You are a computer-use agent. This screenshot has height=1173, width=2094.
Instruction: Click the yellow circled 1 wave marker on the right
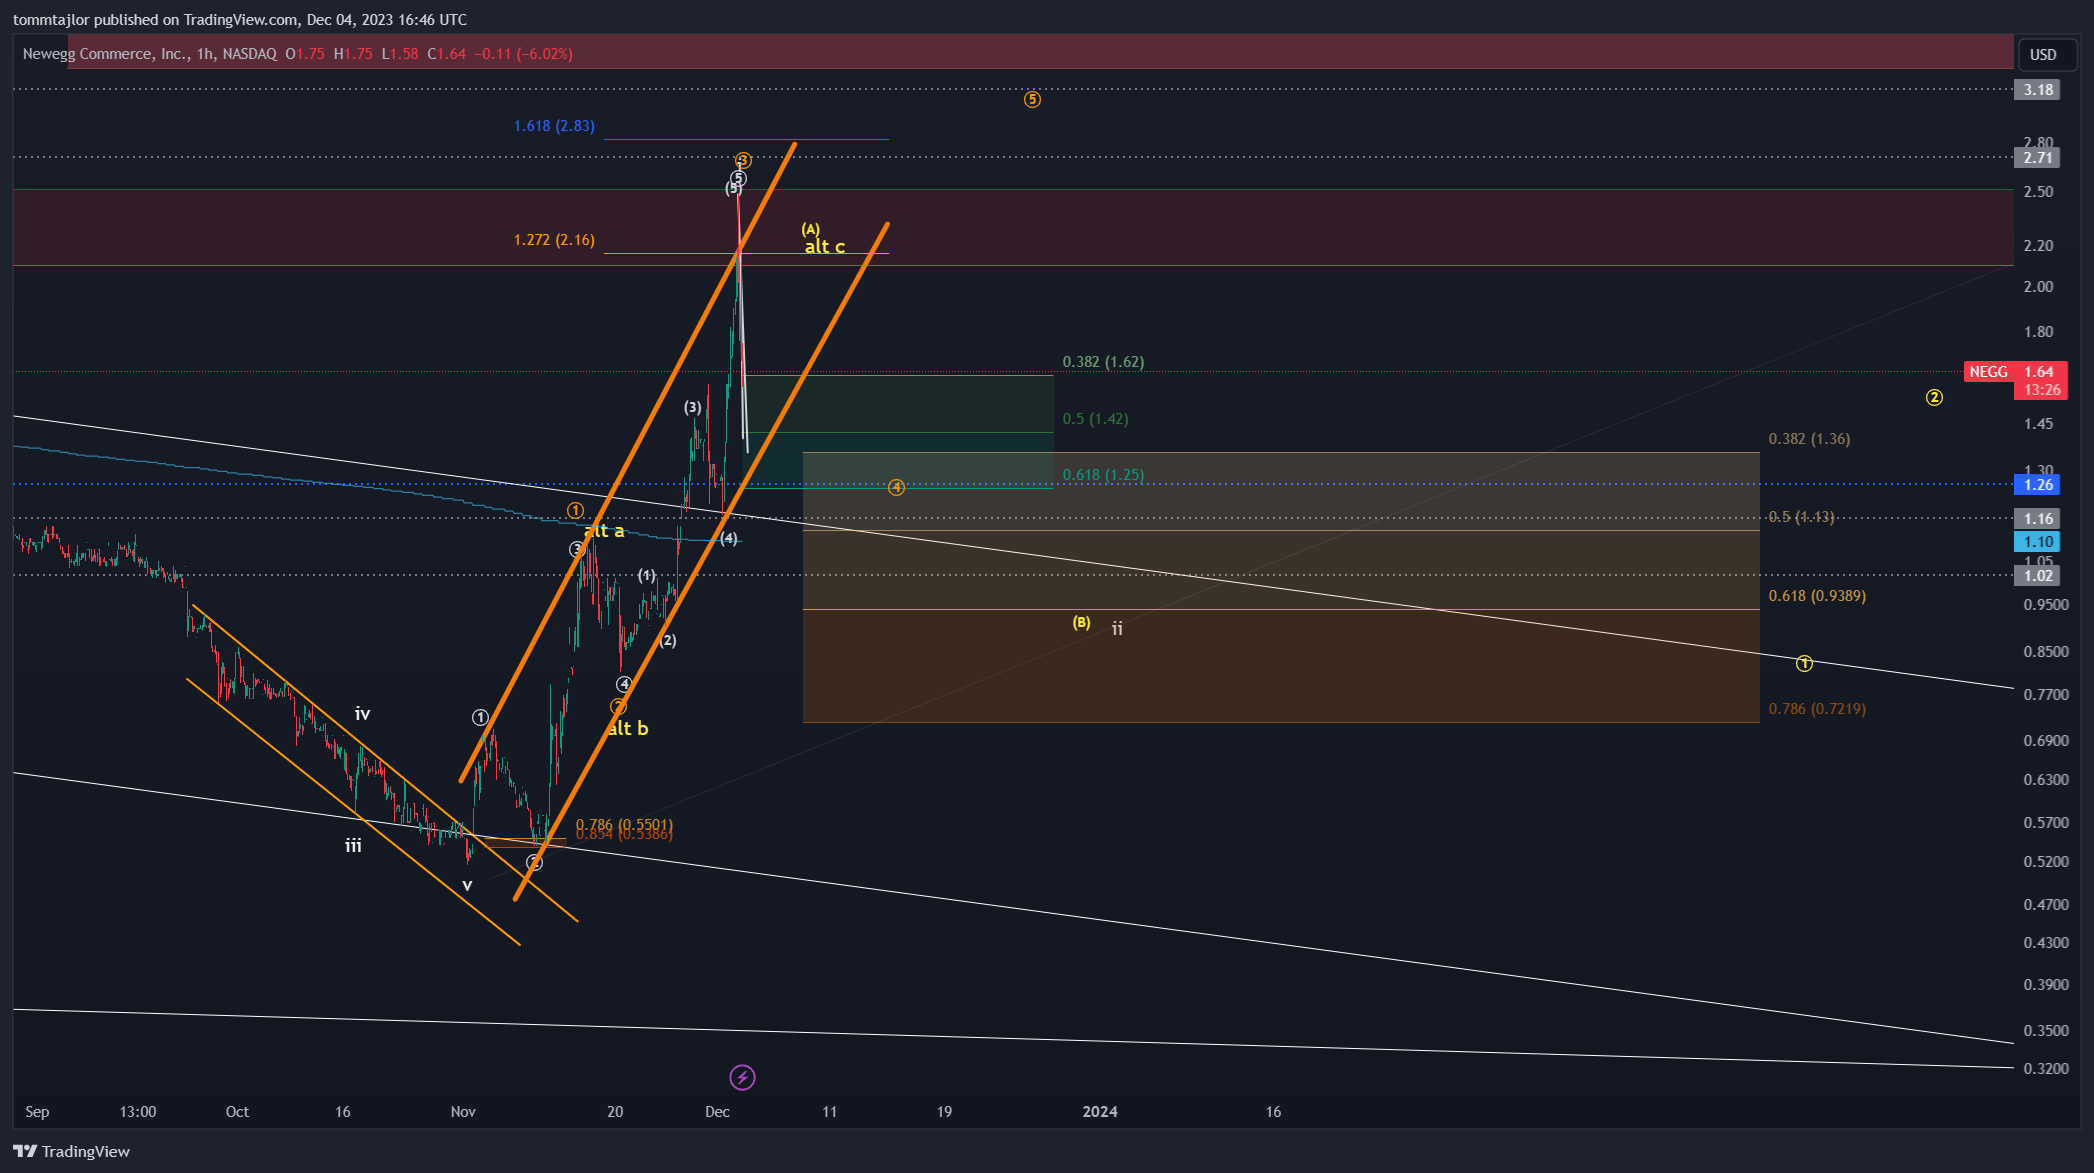(1804, 663)
